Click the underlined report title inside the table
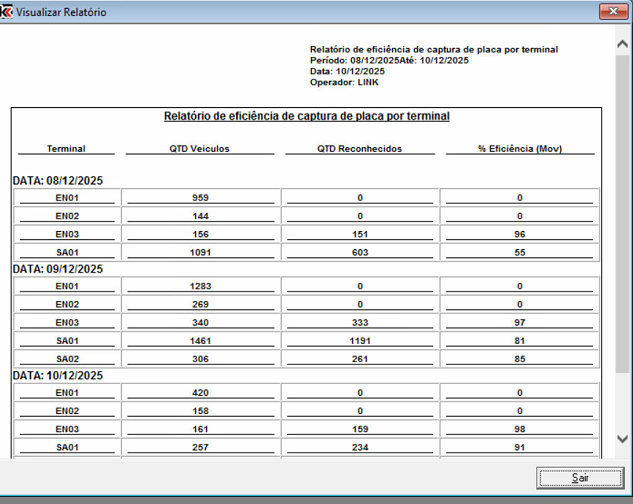 (306, 116)
